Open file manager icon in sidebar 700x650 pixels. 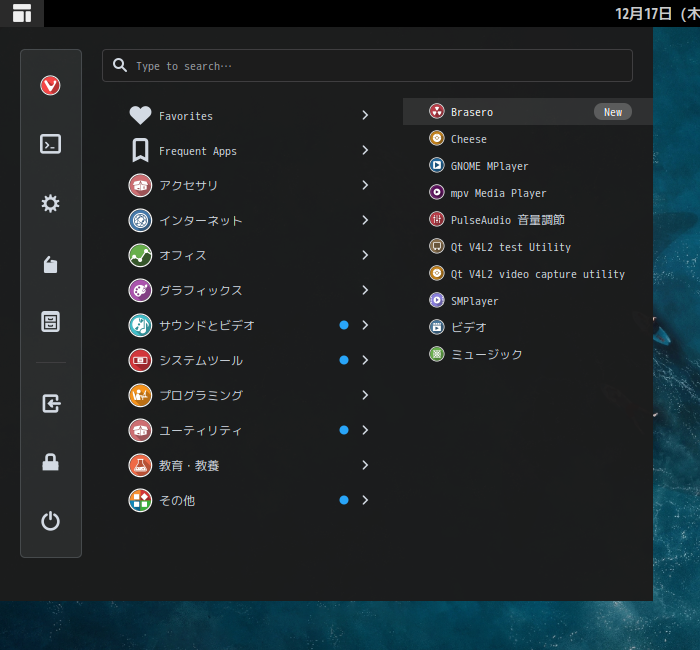coord(50,264)
